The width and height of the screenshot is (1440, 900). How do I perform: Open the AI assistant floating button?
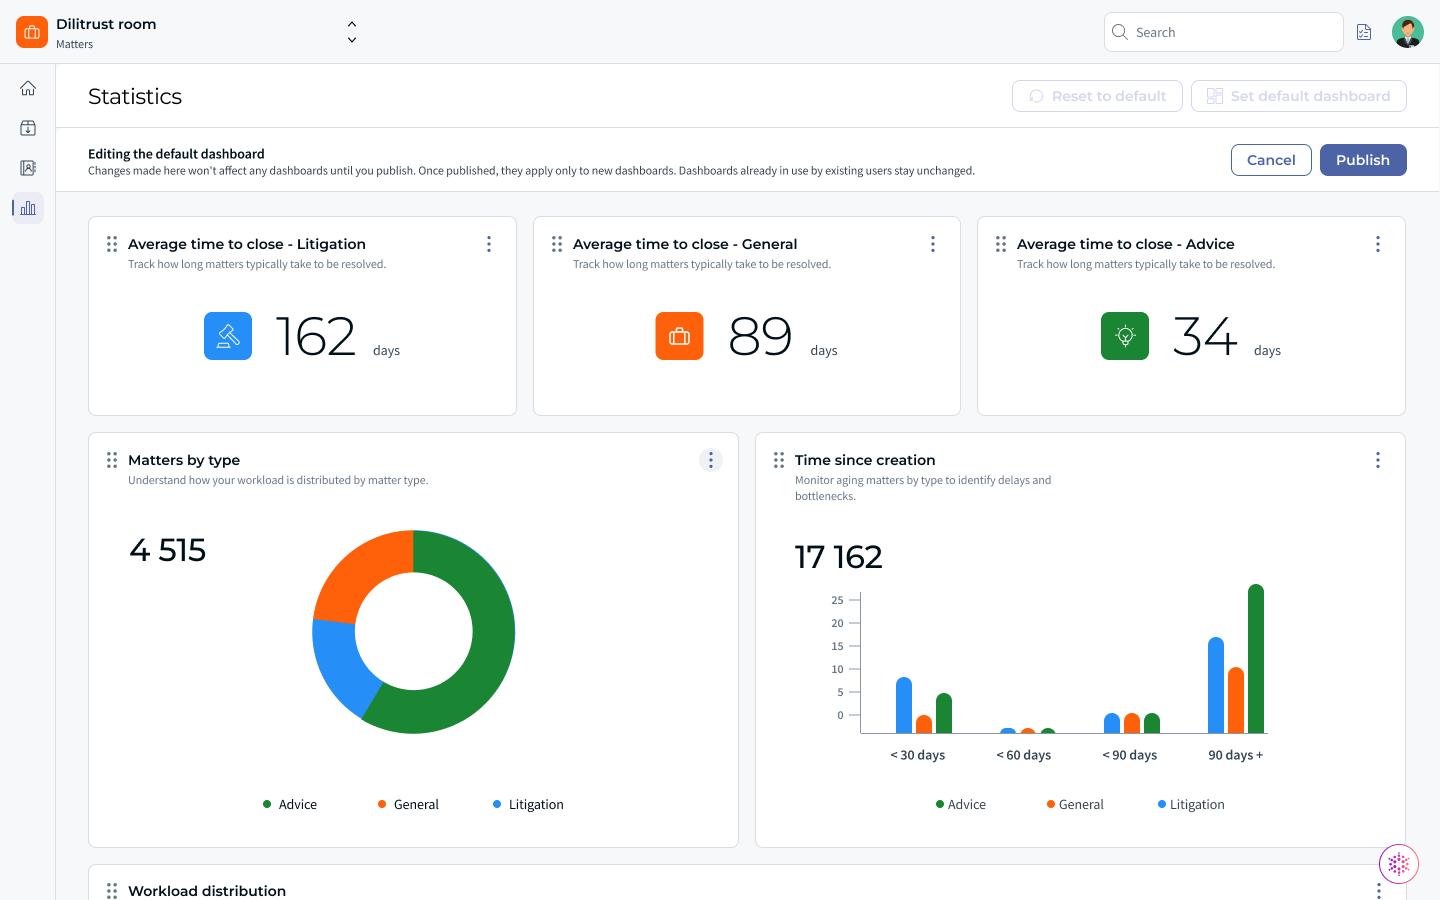point(1399,864)
